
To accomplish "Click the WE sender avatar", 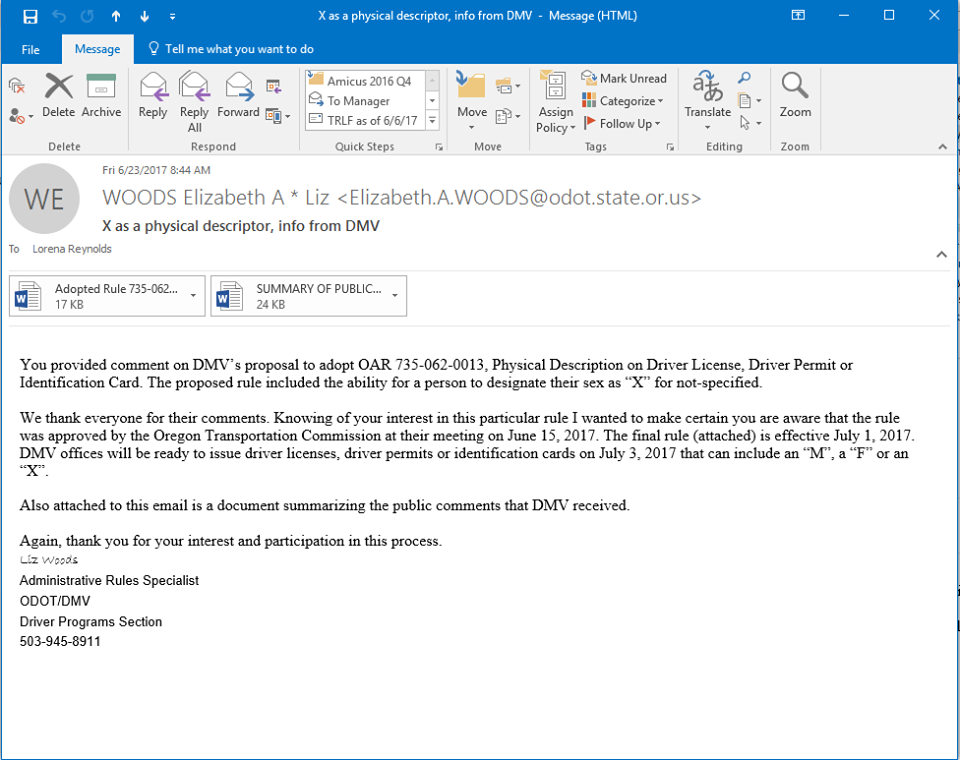I will coord(44,198).
